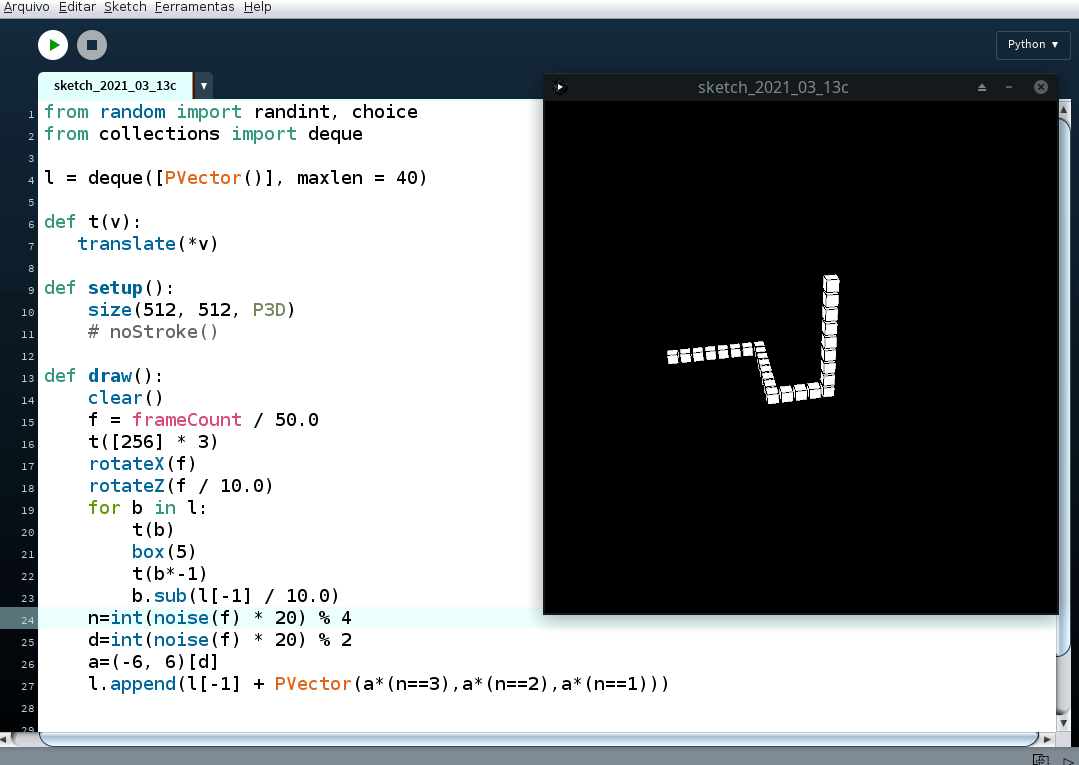This screenshot has height=765, width=1079.
Task: Open the Python mode dropdown
Action: click(x=1033, y=44)
